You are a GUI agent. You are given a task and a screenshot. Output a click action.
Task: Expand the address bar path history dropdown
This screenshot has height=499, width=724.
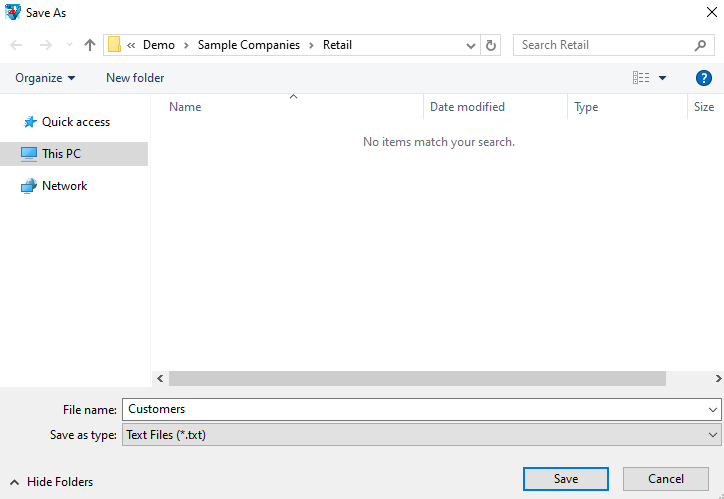pyautogui.click(x=472, y=45)
